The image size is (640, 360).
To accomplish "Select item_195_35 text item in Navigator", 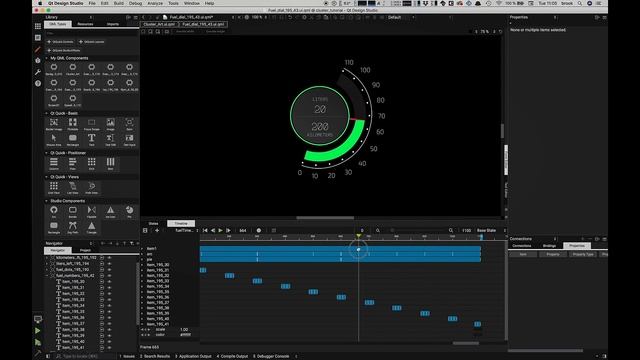I will pos(74,311).
